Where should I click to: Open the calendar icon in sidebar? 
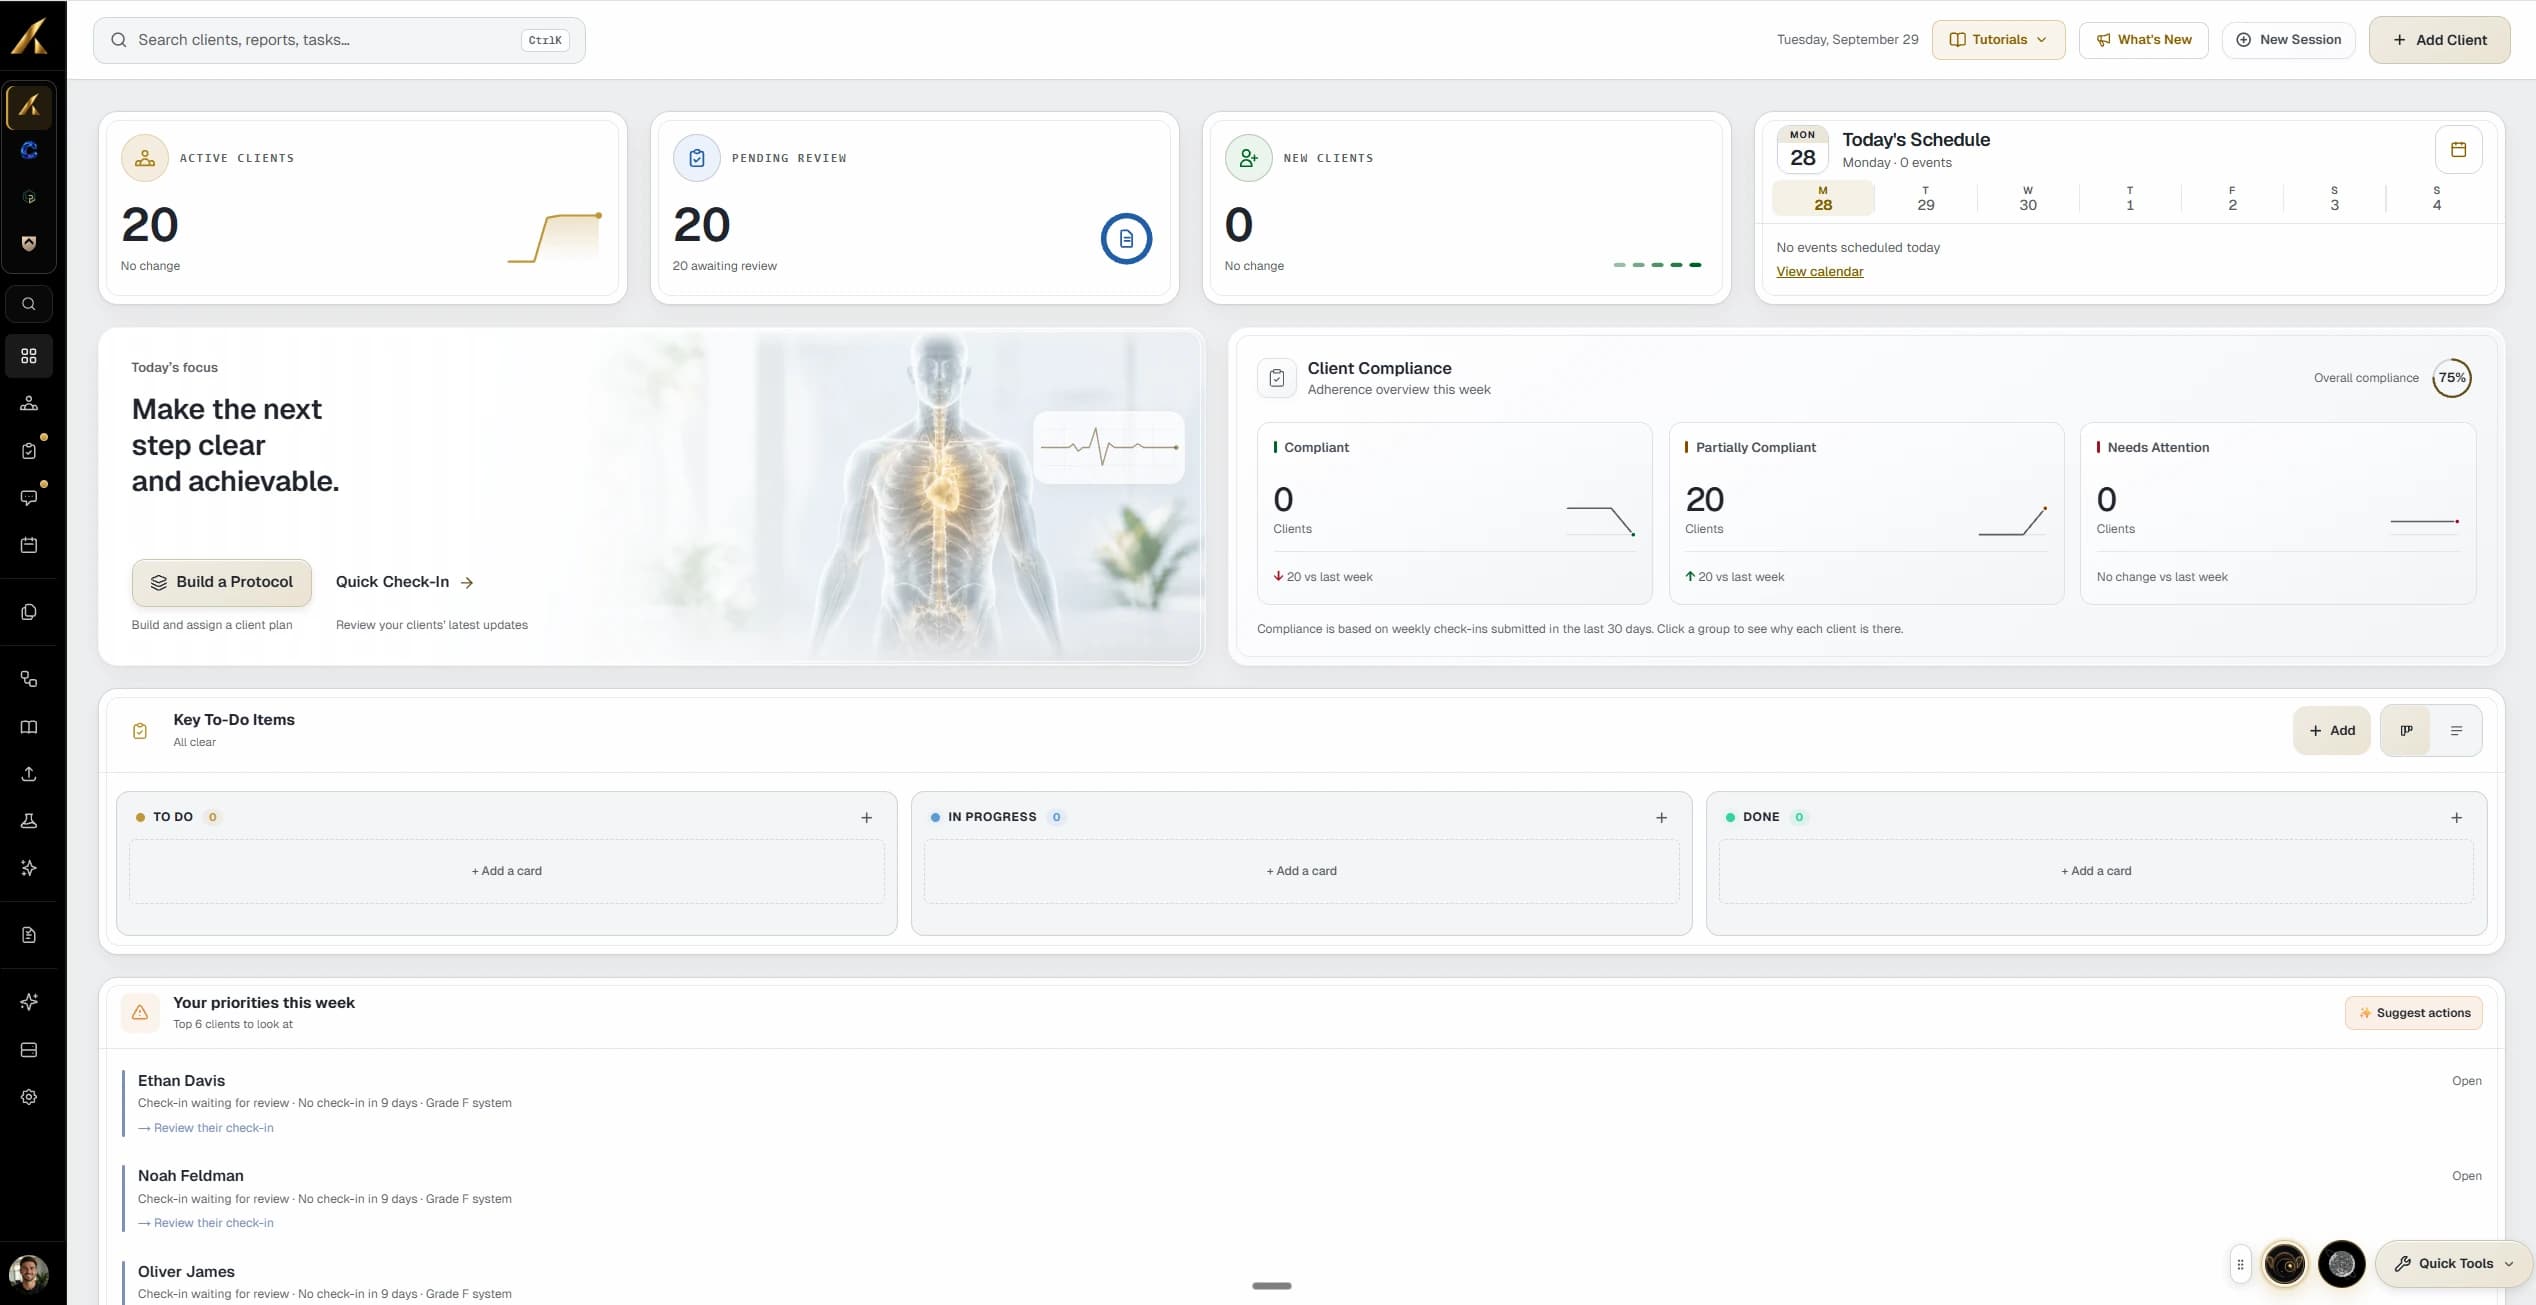click(x=29, y=545)
